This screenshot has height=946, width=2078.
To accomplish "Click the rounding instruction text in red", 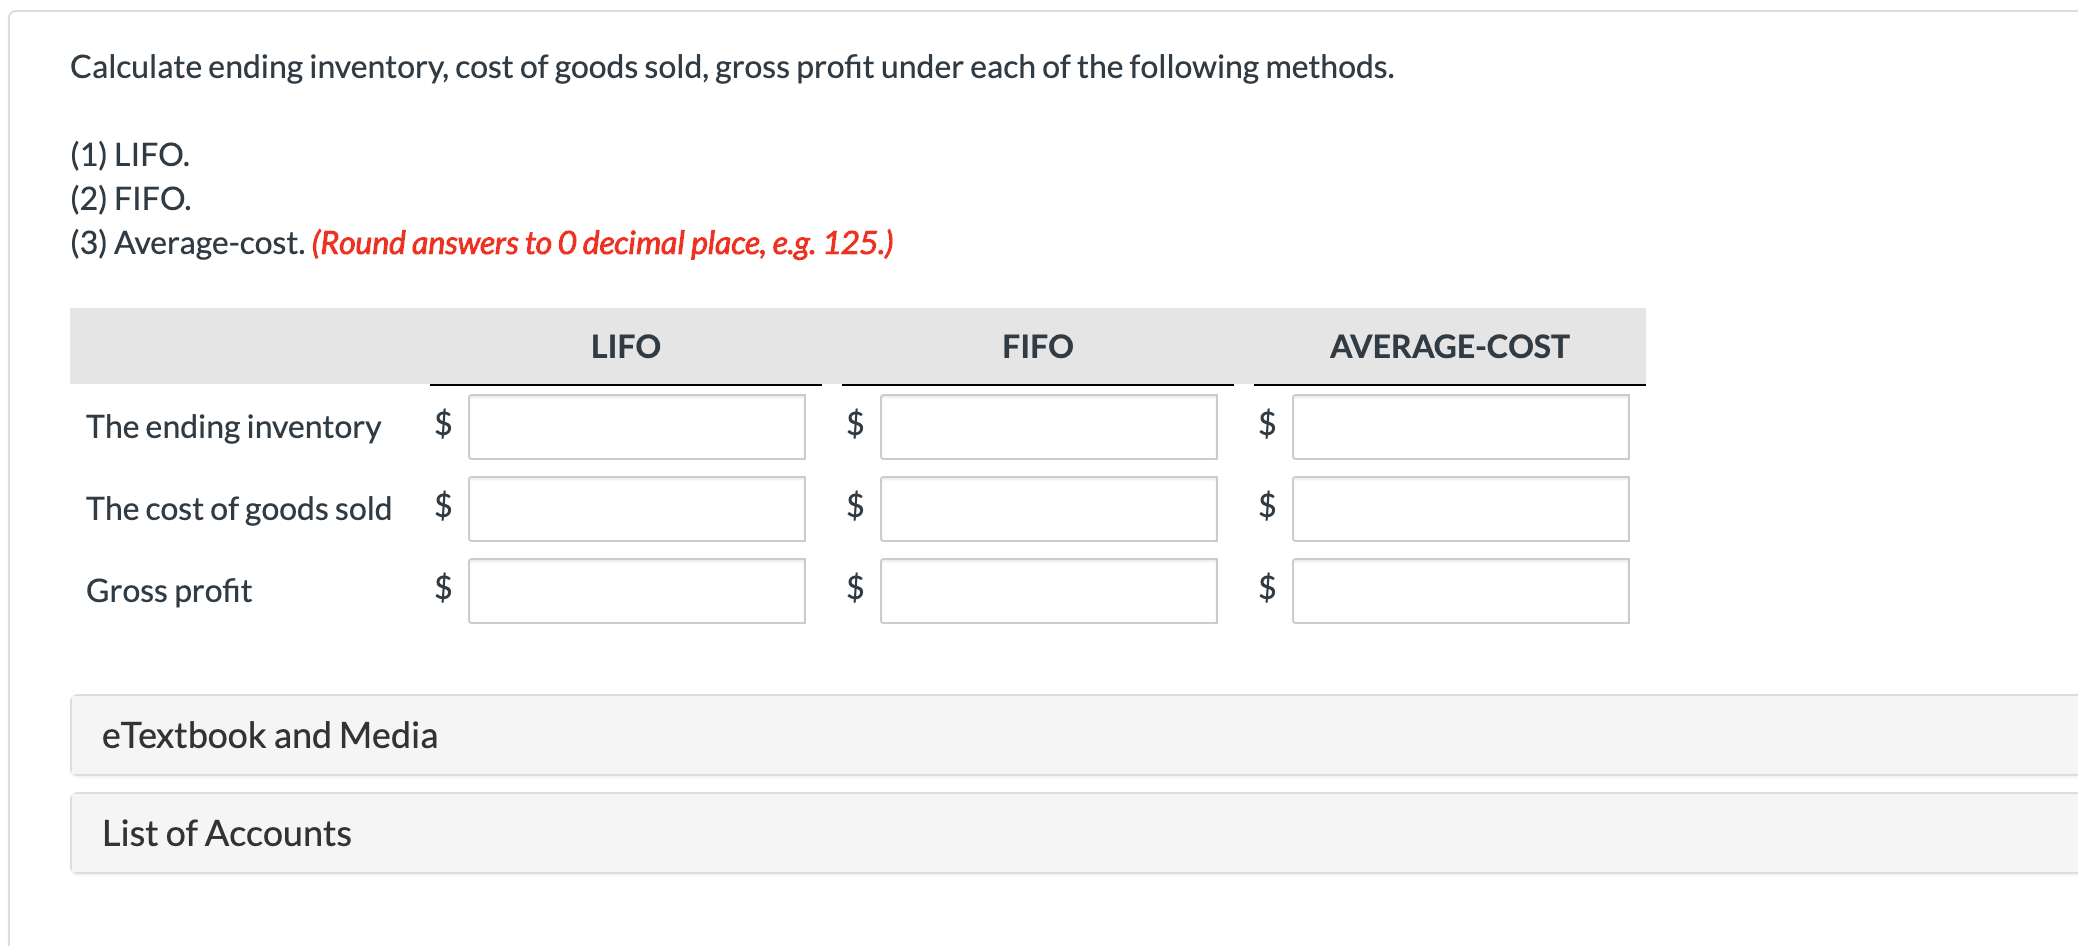I will click(x=602, y=242).
